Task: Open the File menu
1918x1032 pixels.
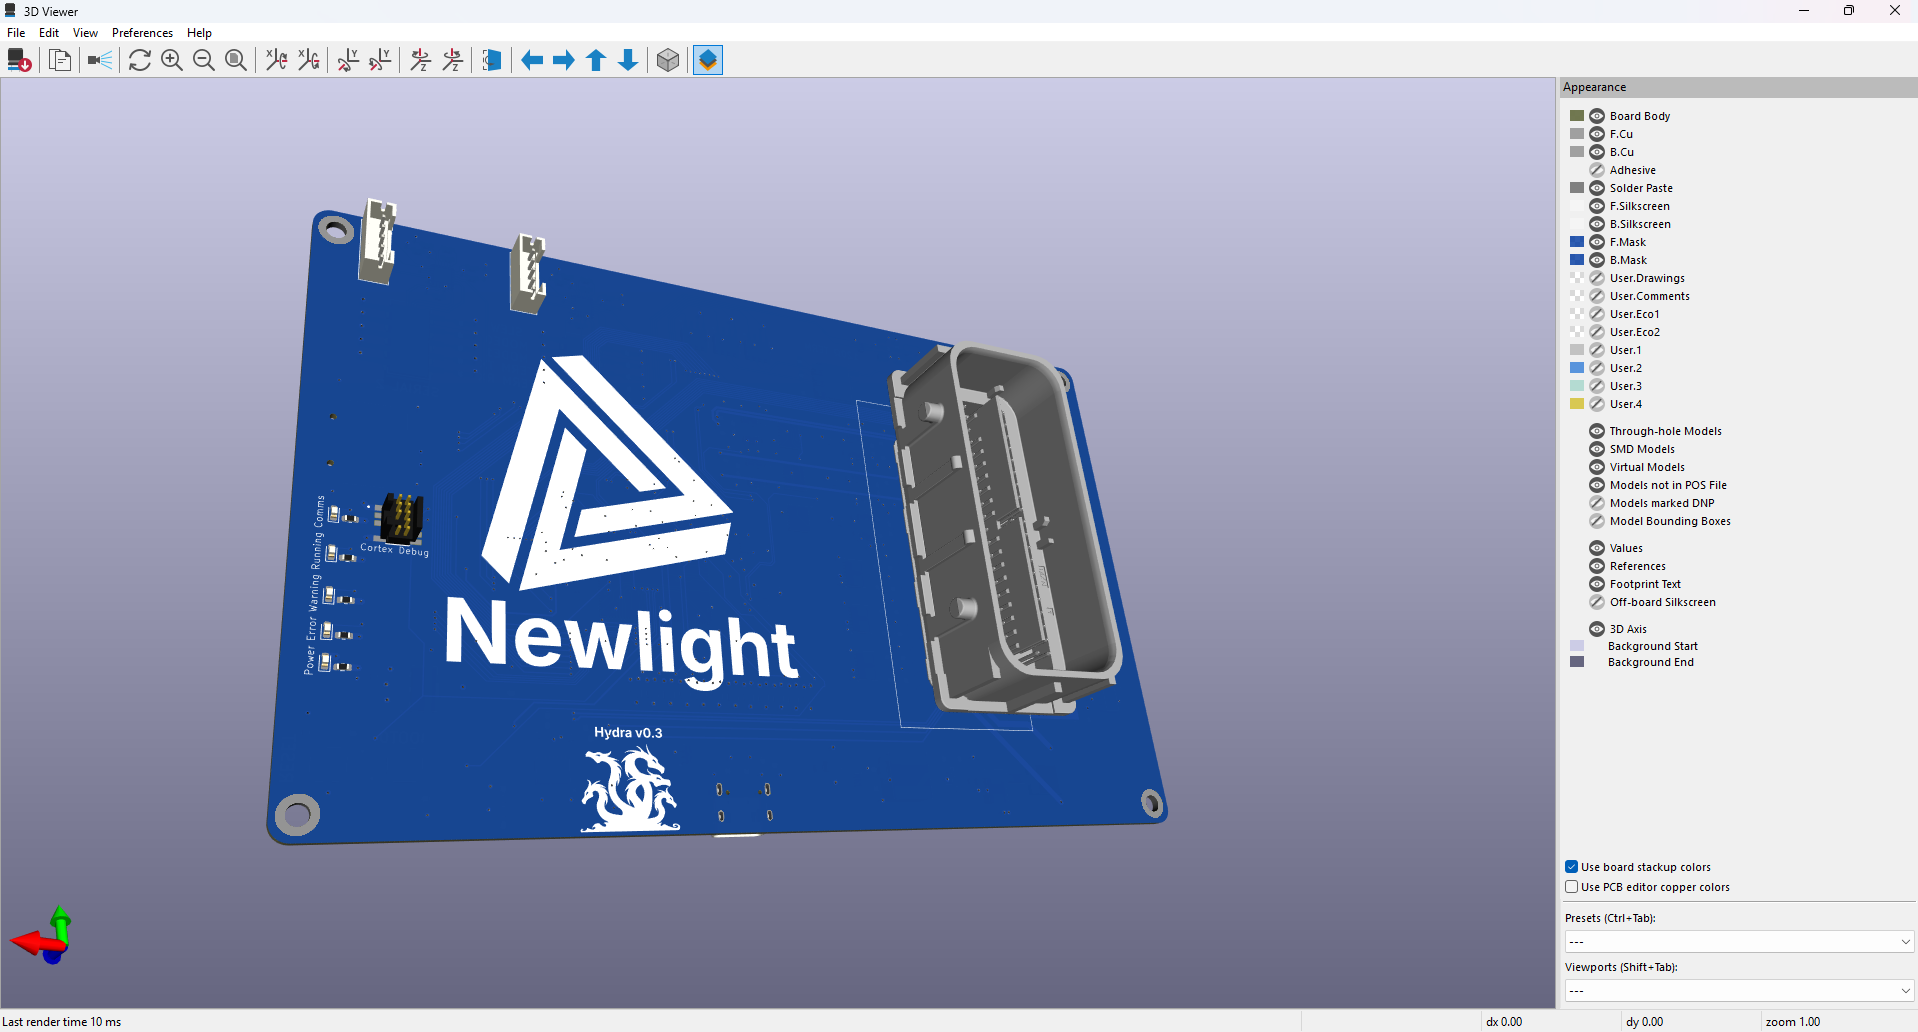Action: coord(16,33)
